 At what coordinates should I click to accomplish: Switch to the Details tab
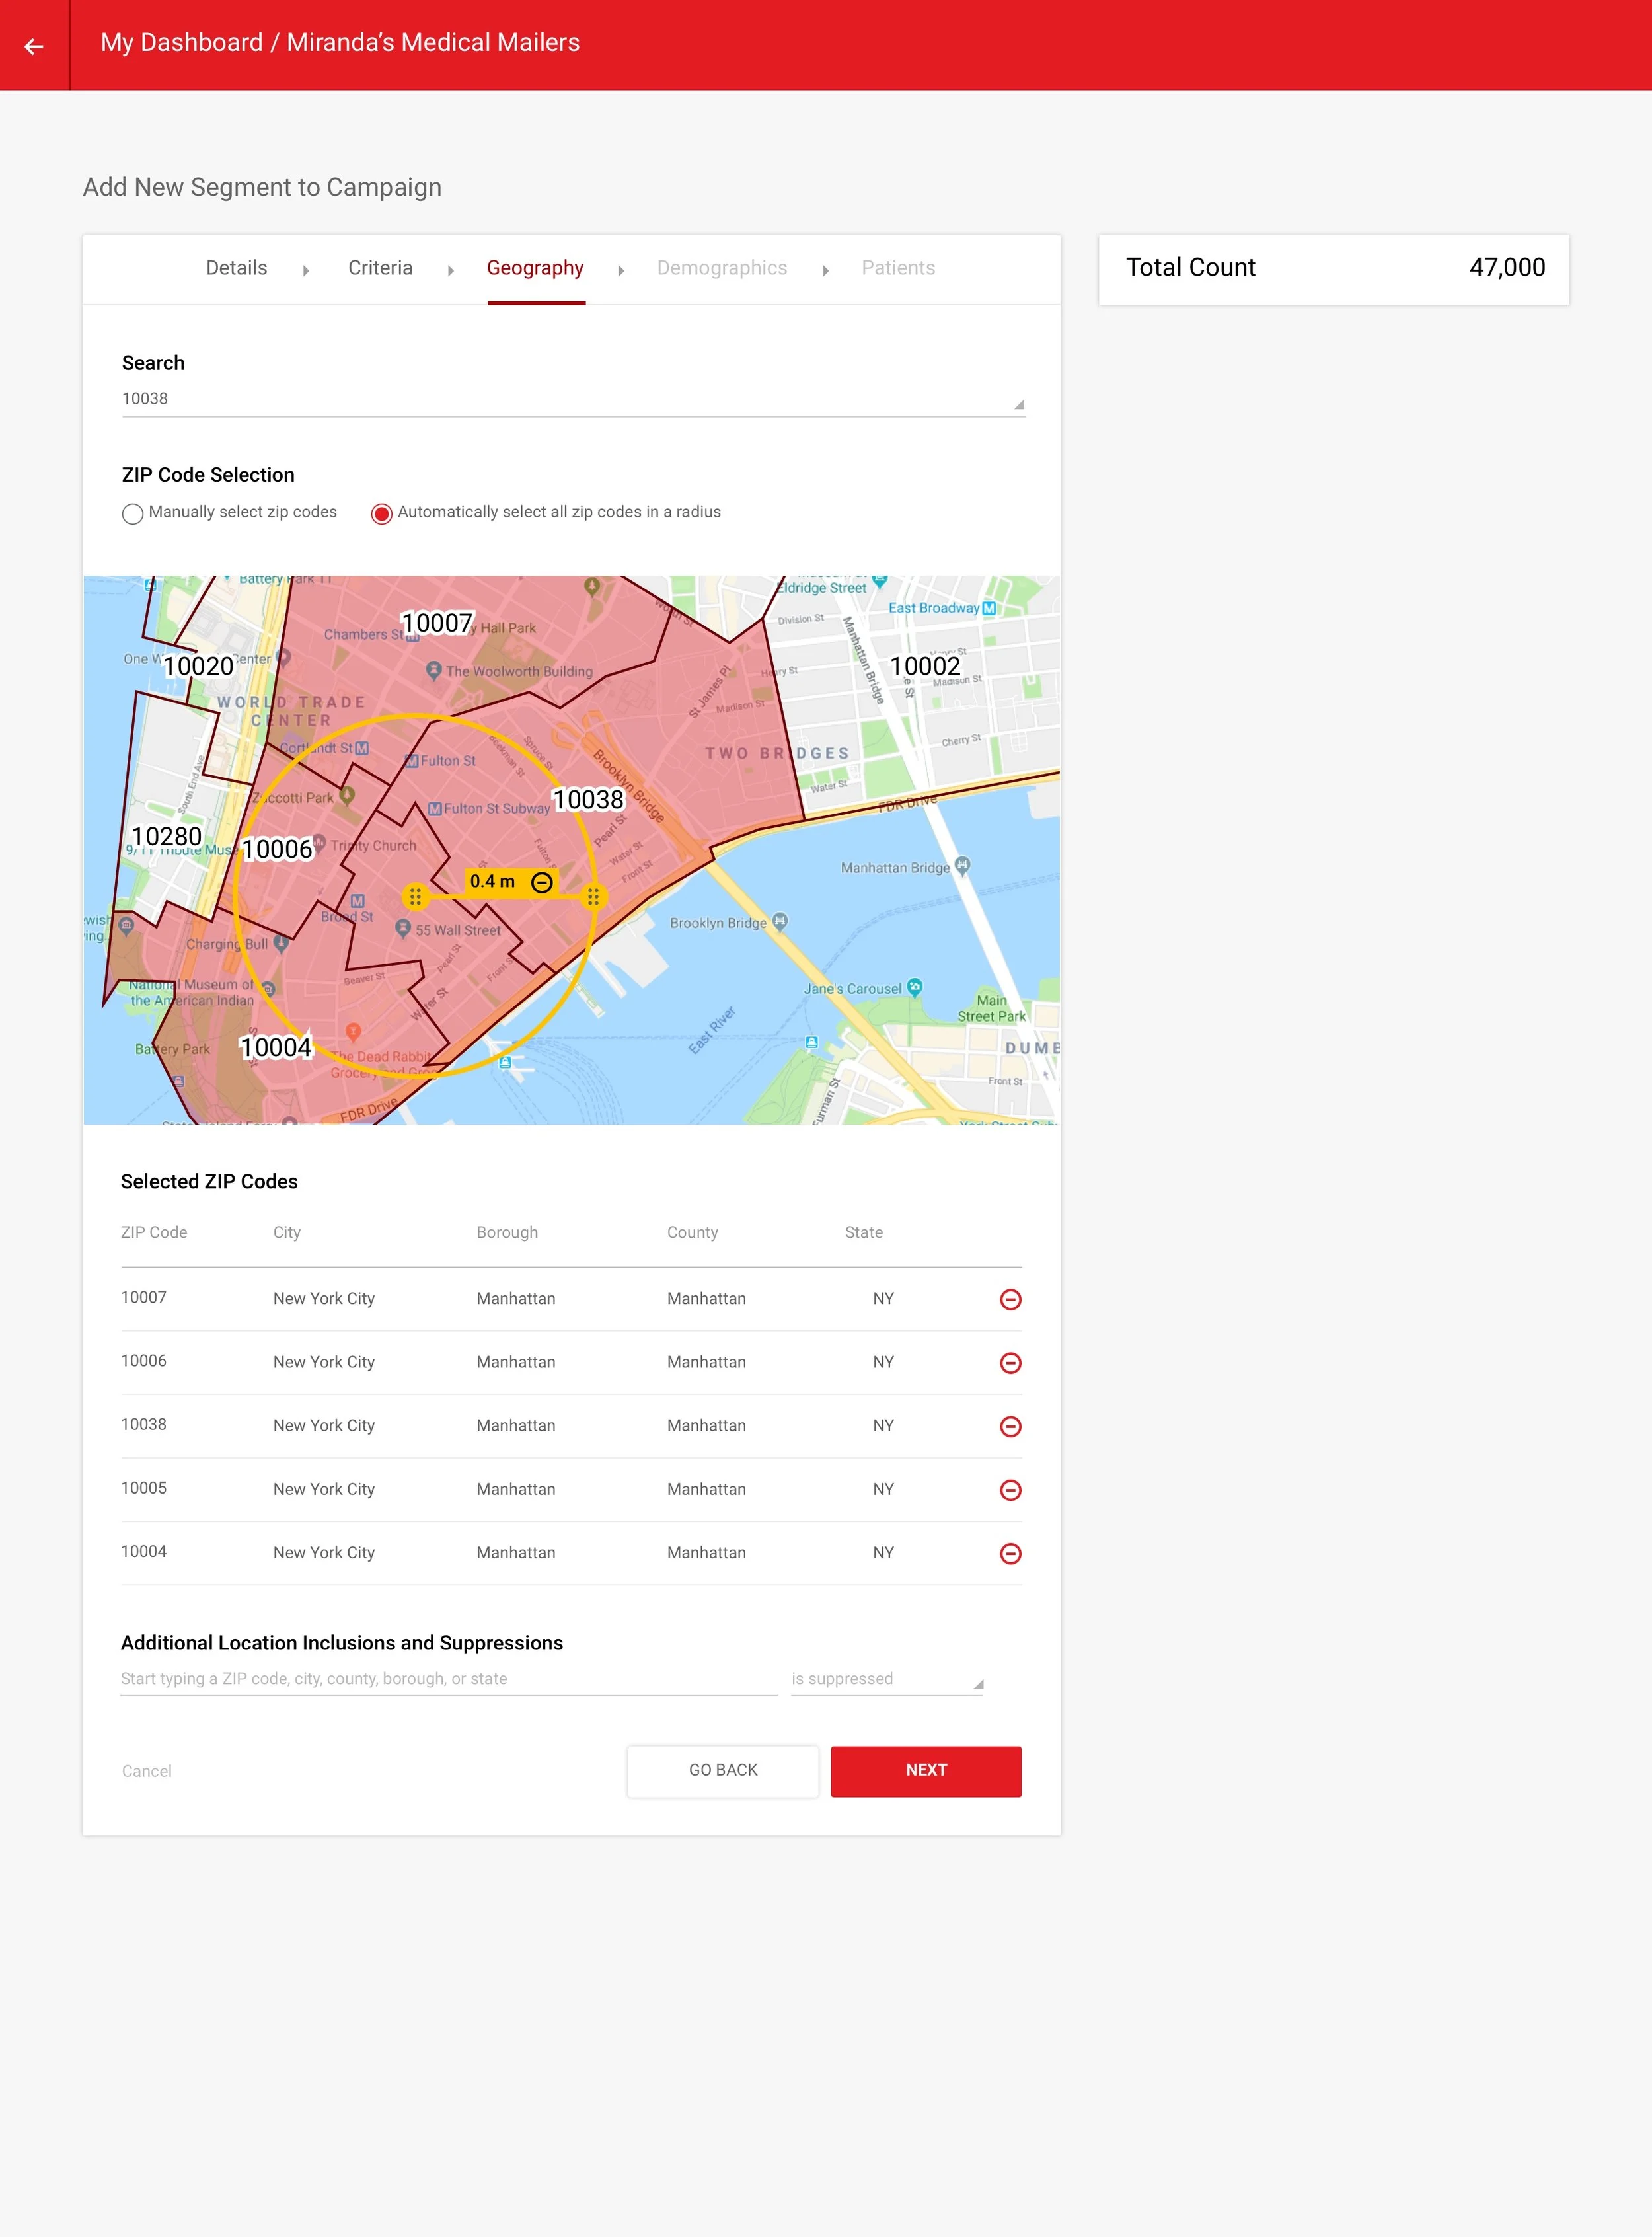(x=236, y=268)
